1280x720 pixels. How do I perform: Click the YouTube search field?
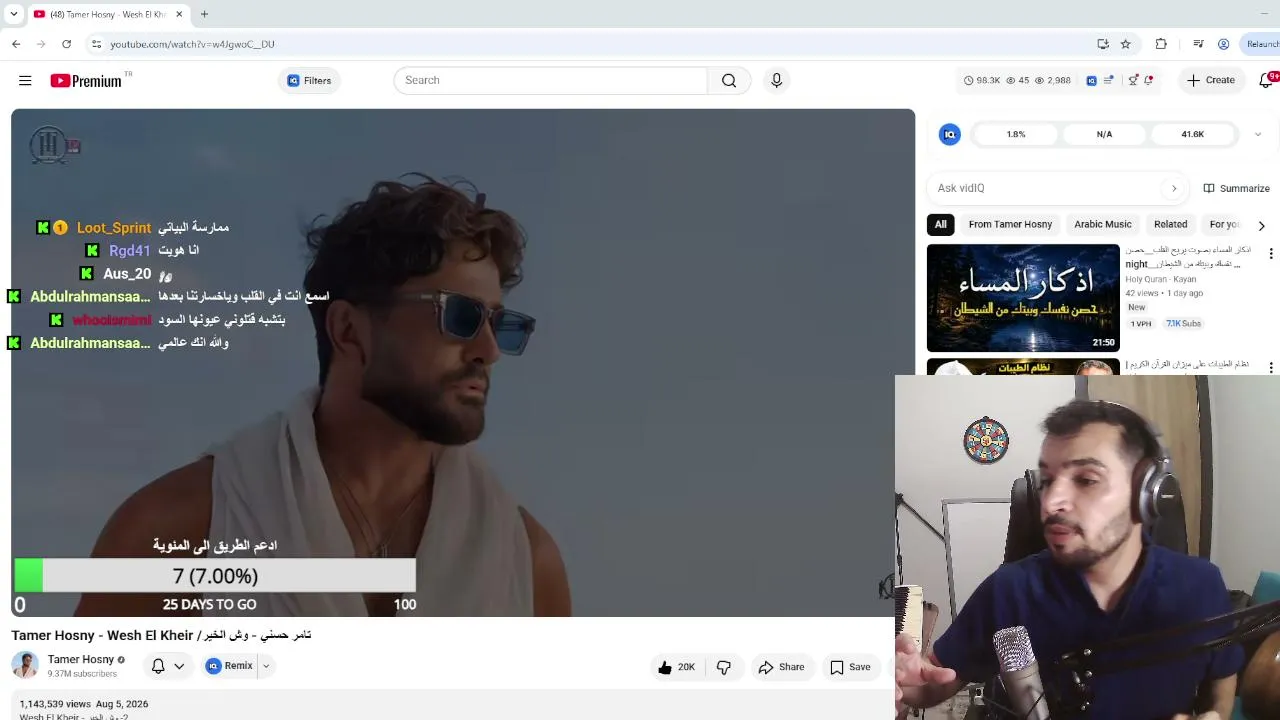coord(551,80)
